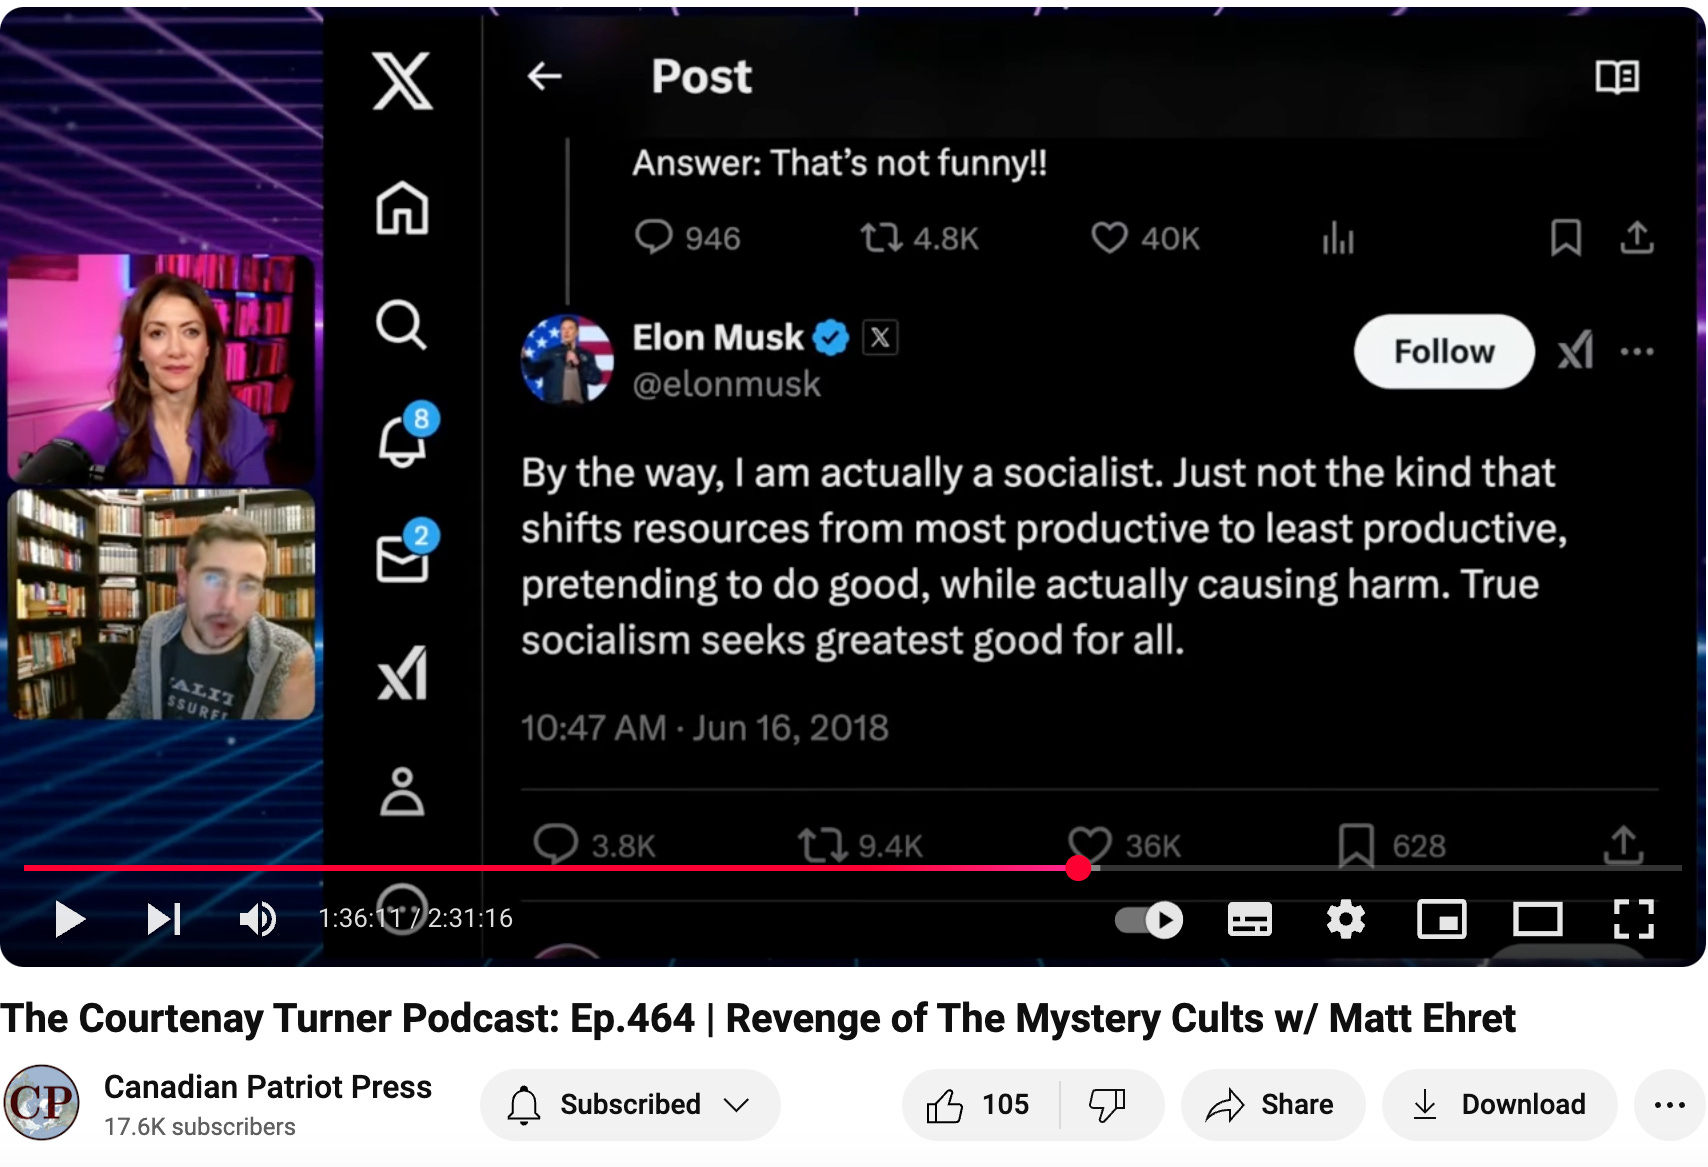
Task: Open the X Home icon
Action: point(402,208)
